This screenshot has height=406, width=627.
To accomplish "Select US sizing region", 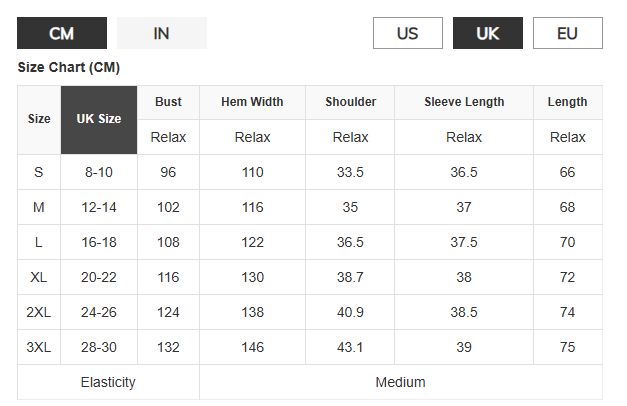I will coord(407,33).
